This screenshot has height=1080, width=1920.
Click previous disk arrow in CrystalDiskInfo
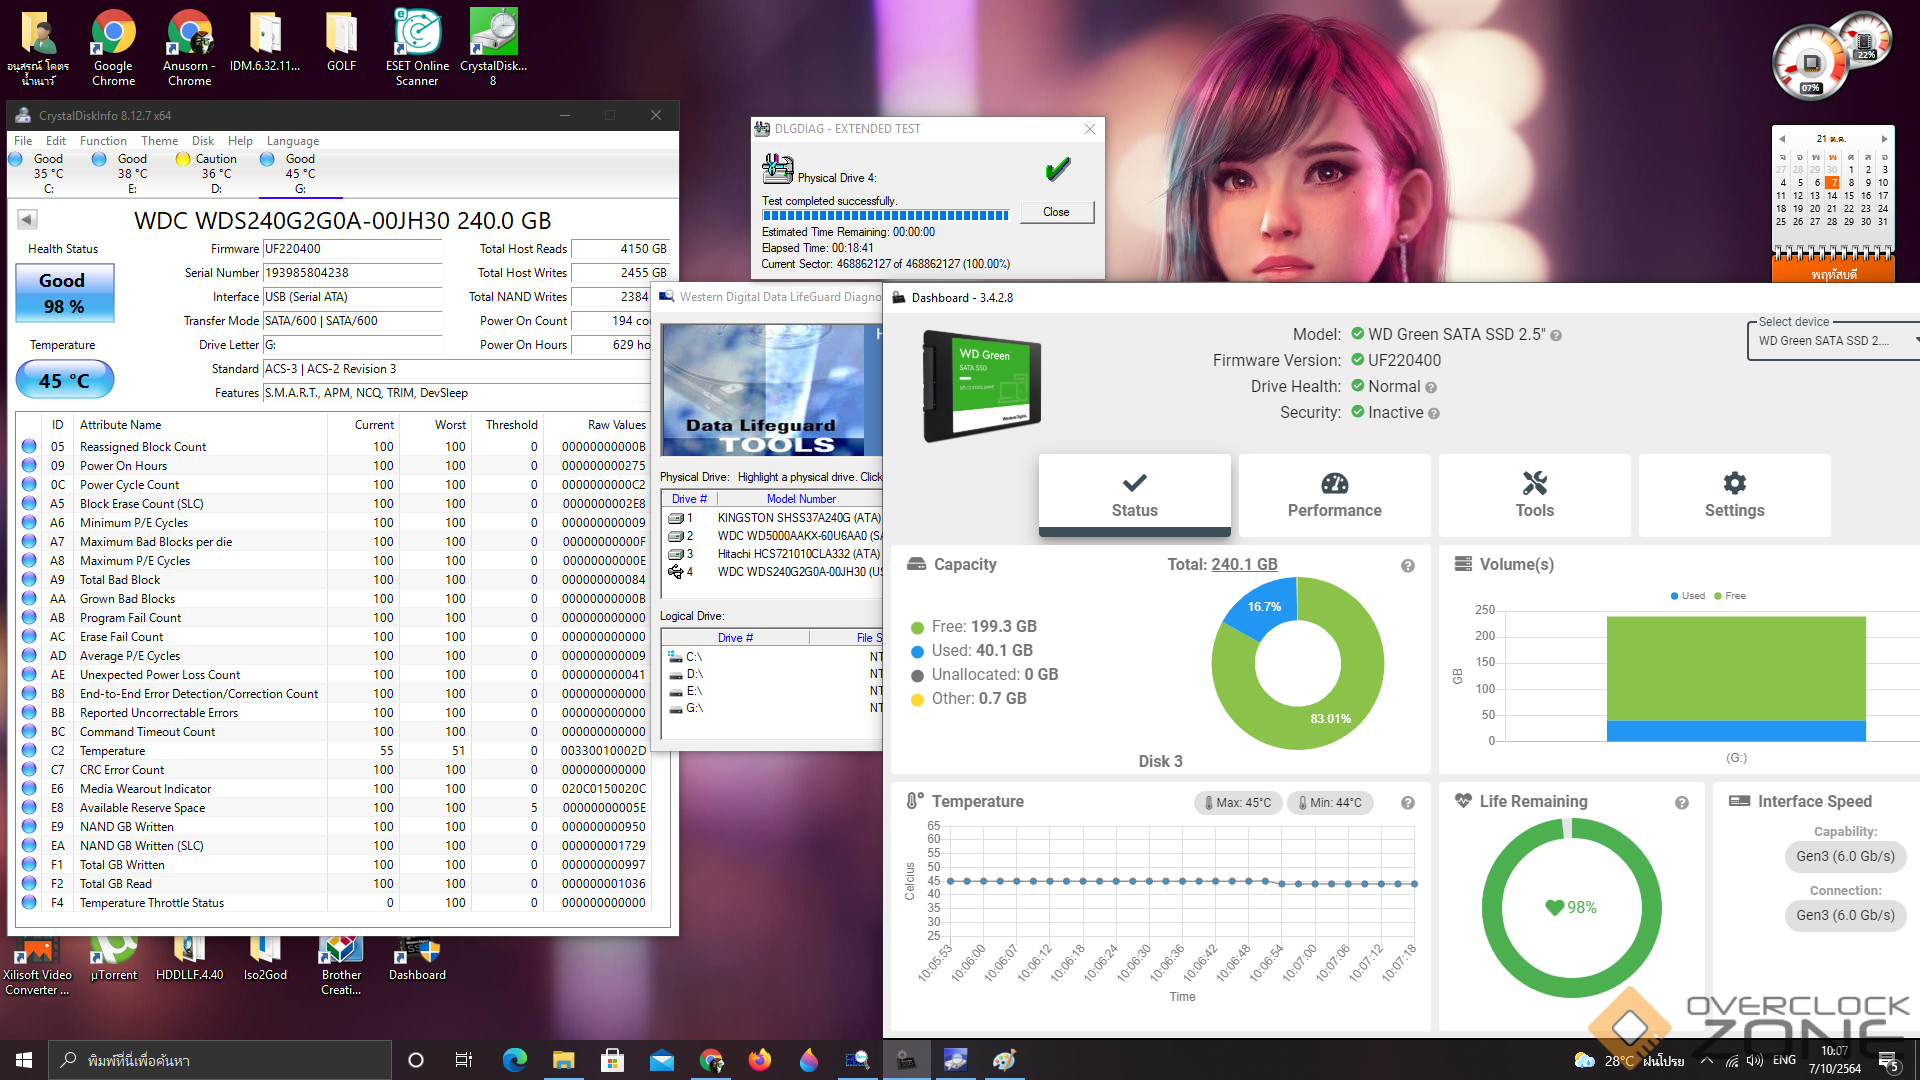coord(27,219)
